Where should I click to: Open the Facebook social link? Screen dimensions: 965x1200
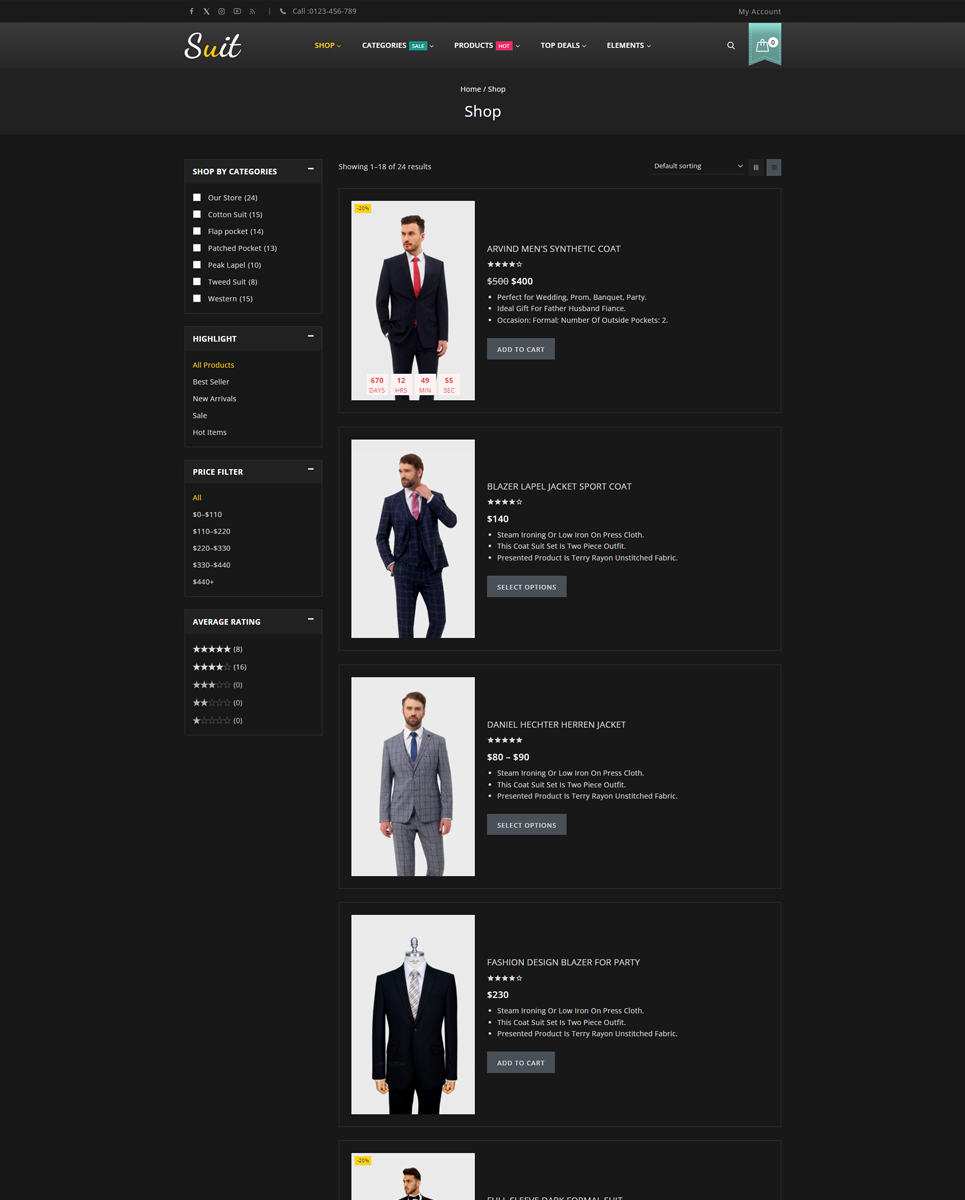pos(191,12)
